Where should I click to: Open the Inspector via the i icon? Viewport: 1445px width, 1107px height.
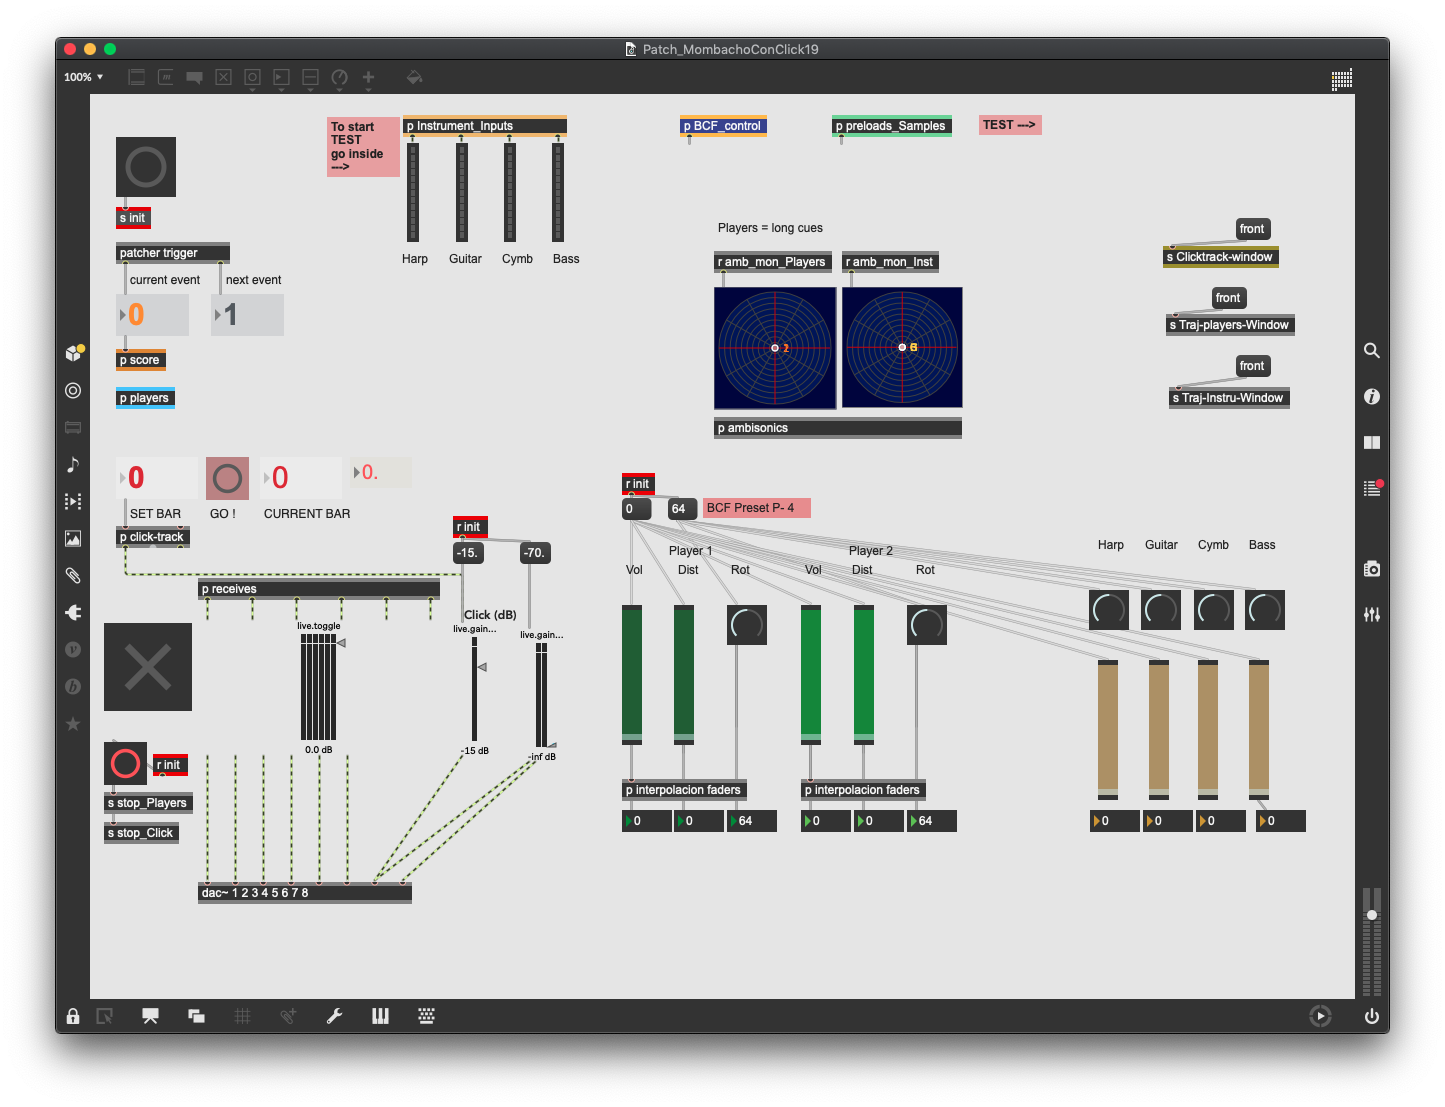(x=1372, y=397)
